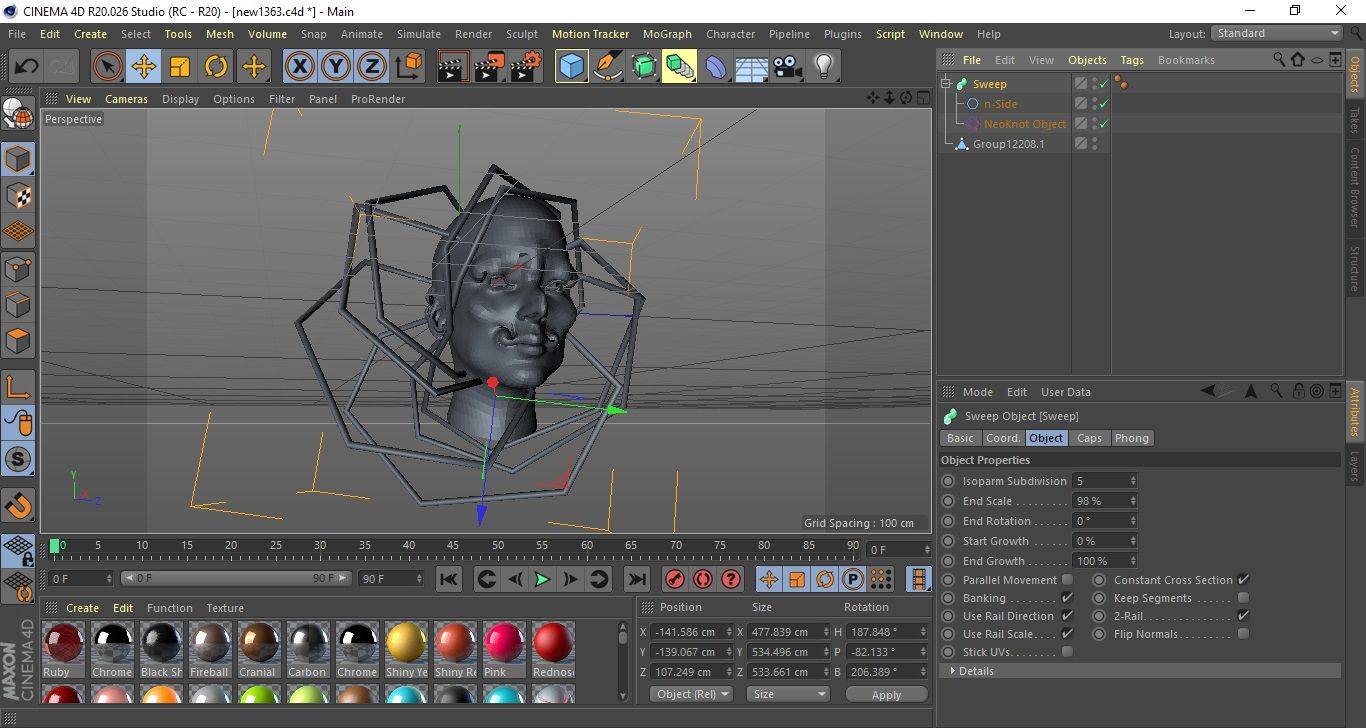Enable Parallel Movement checkbox
1366x728 pixels.
click(x=1067, y=580)
